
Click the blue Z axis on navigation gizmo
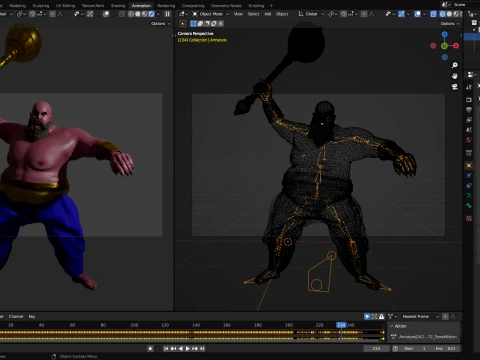[445, 34]
